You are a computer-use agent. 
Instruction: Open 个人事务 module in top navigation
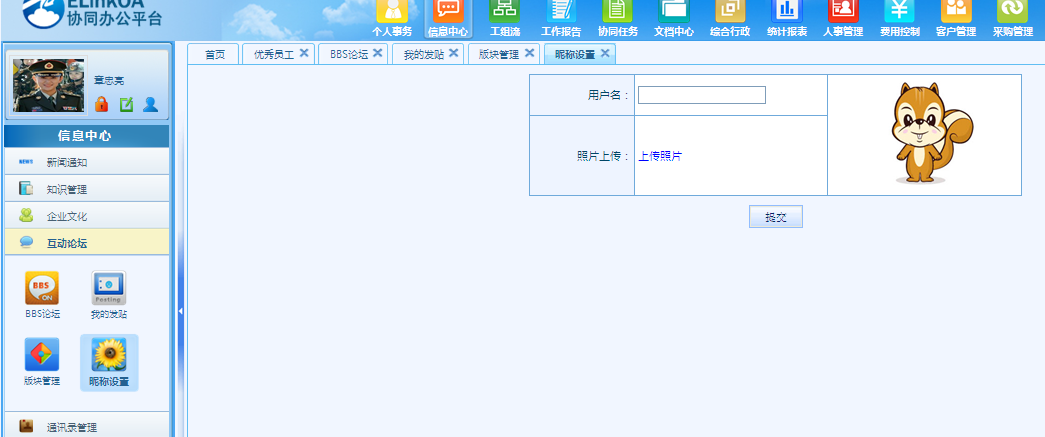392,19
